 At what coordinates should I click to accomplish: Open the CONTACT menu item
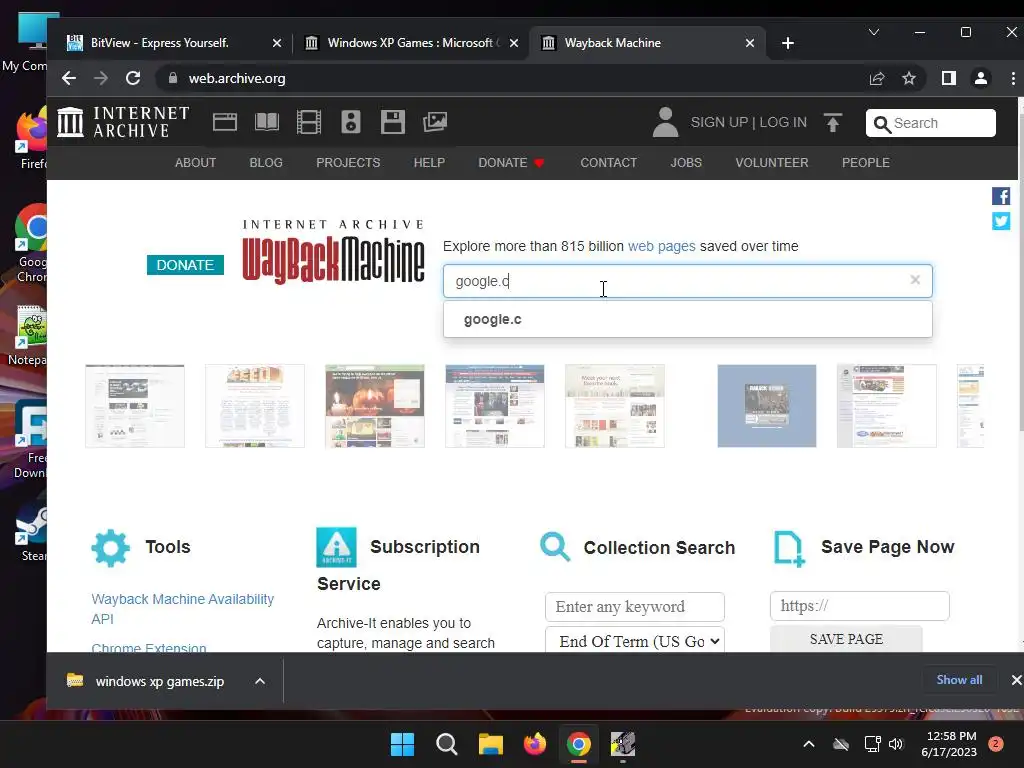609,163
